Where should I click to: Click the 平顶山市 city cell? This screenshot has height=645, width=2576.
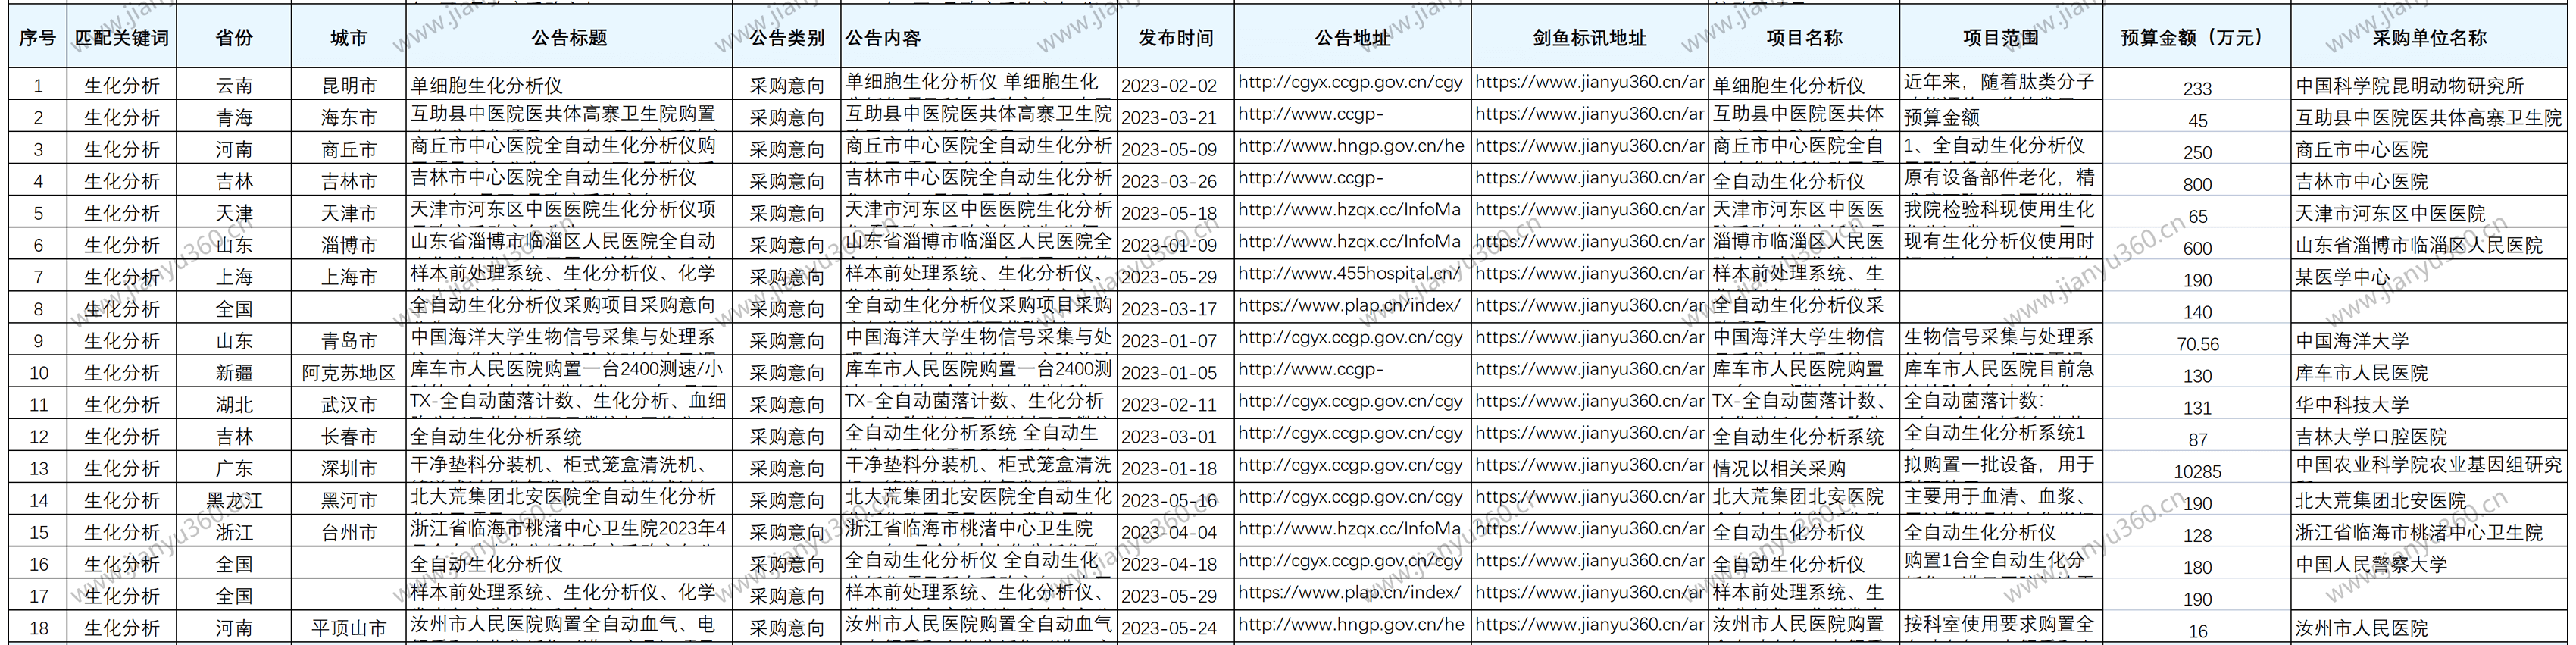(x=349, y=628)
